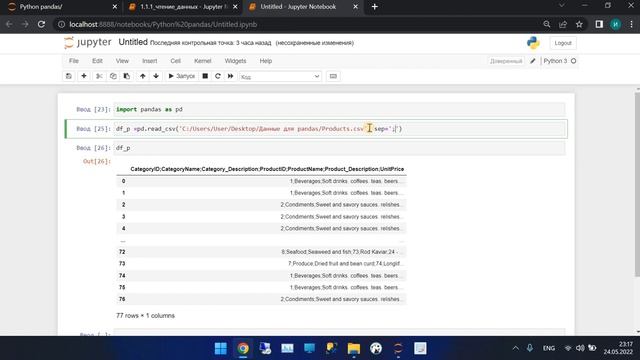This screenshot has width=640, height=360.
Task: Bookmark this page with the star icon
Action: [579, 24]
